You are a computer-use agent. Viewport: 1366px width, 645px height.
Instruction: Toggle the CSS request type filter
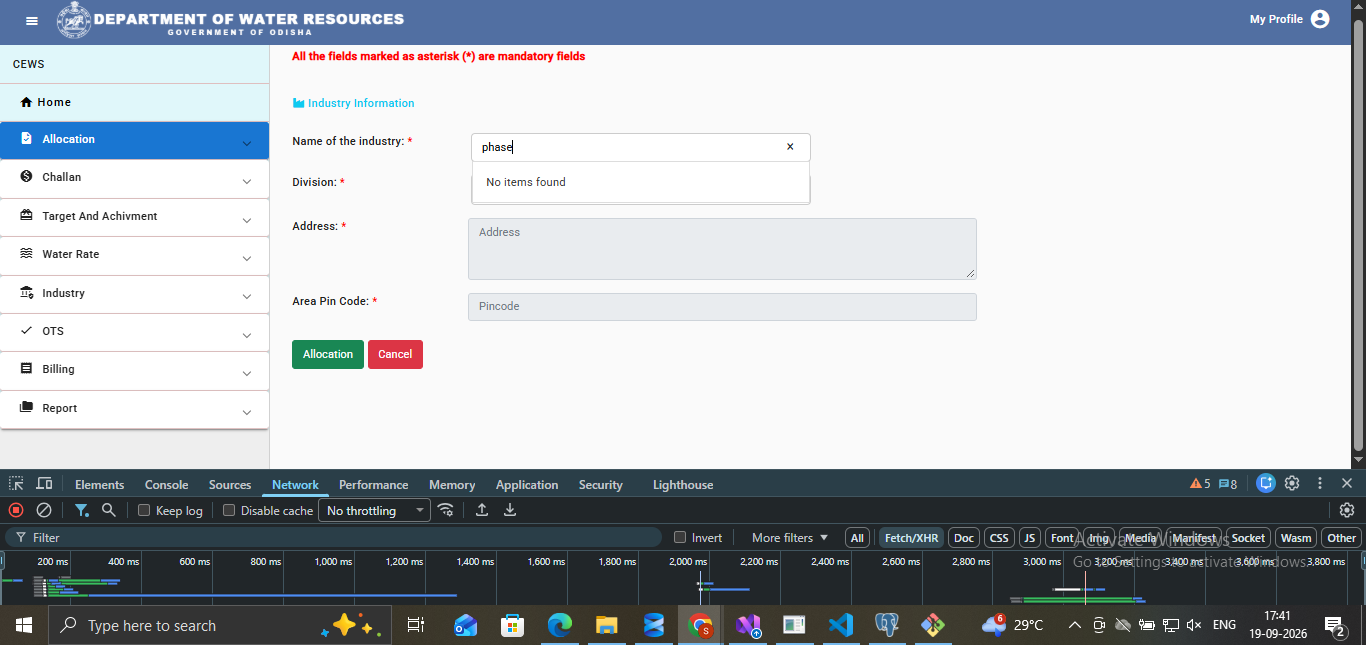999,538
